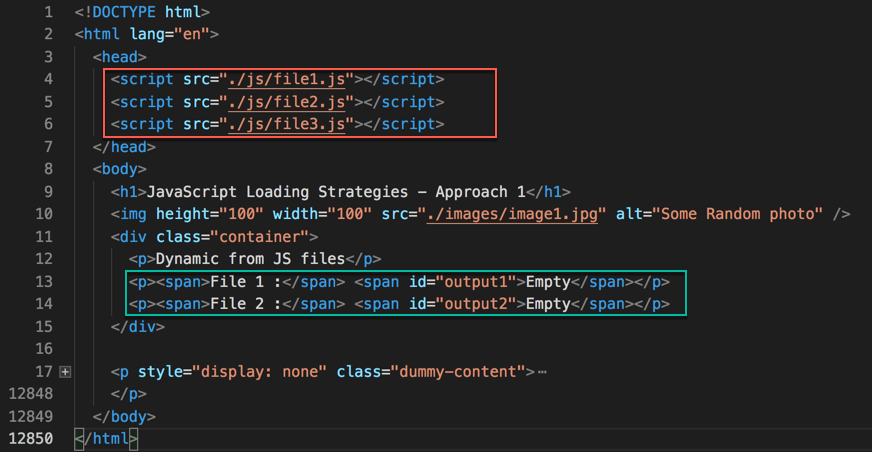
Task: Click the closing body tag
Action: [x=124, y=416]
